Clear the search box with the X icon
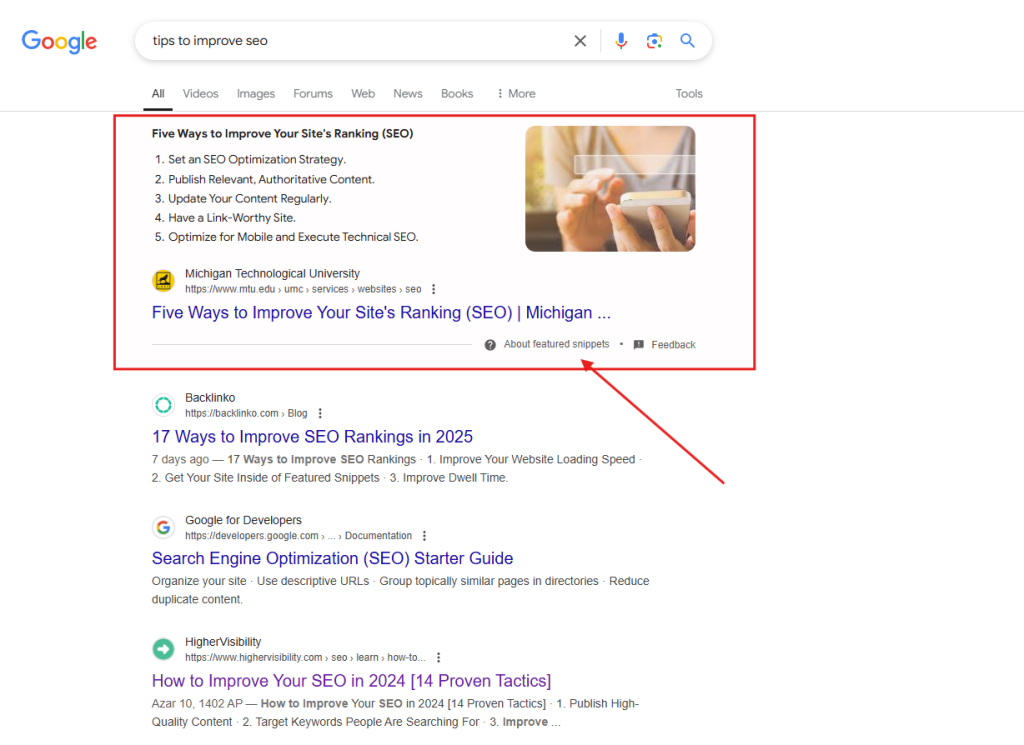 [580, 41]
